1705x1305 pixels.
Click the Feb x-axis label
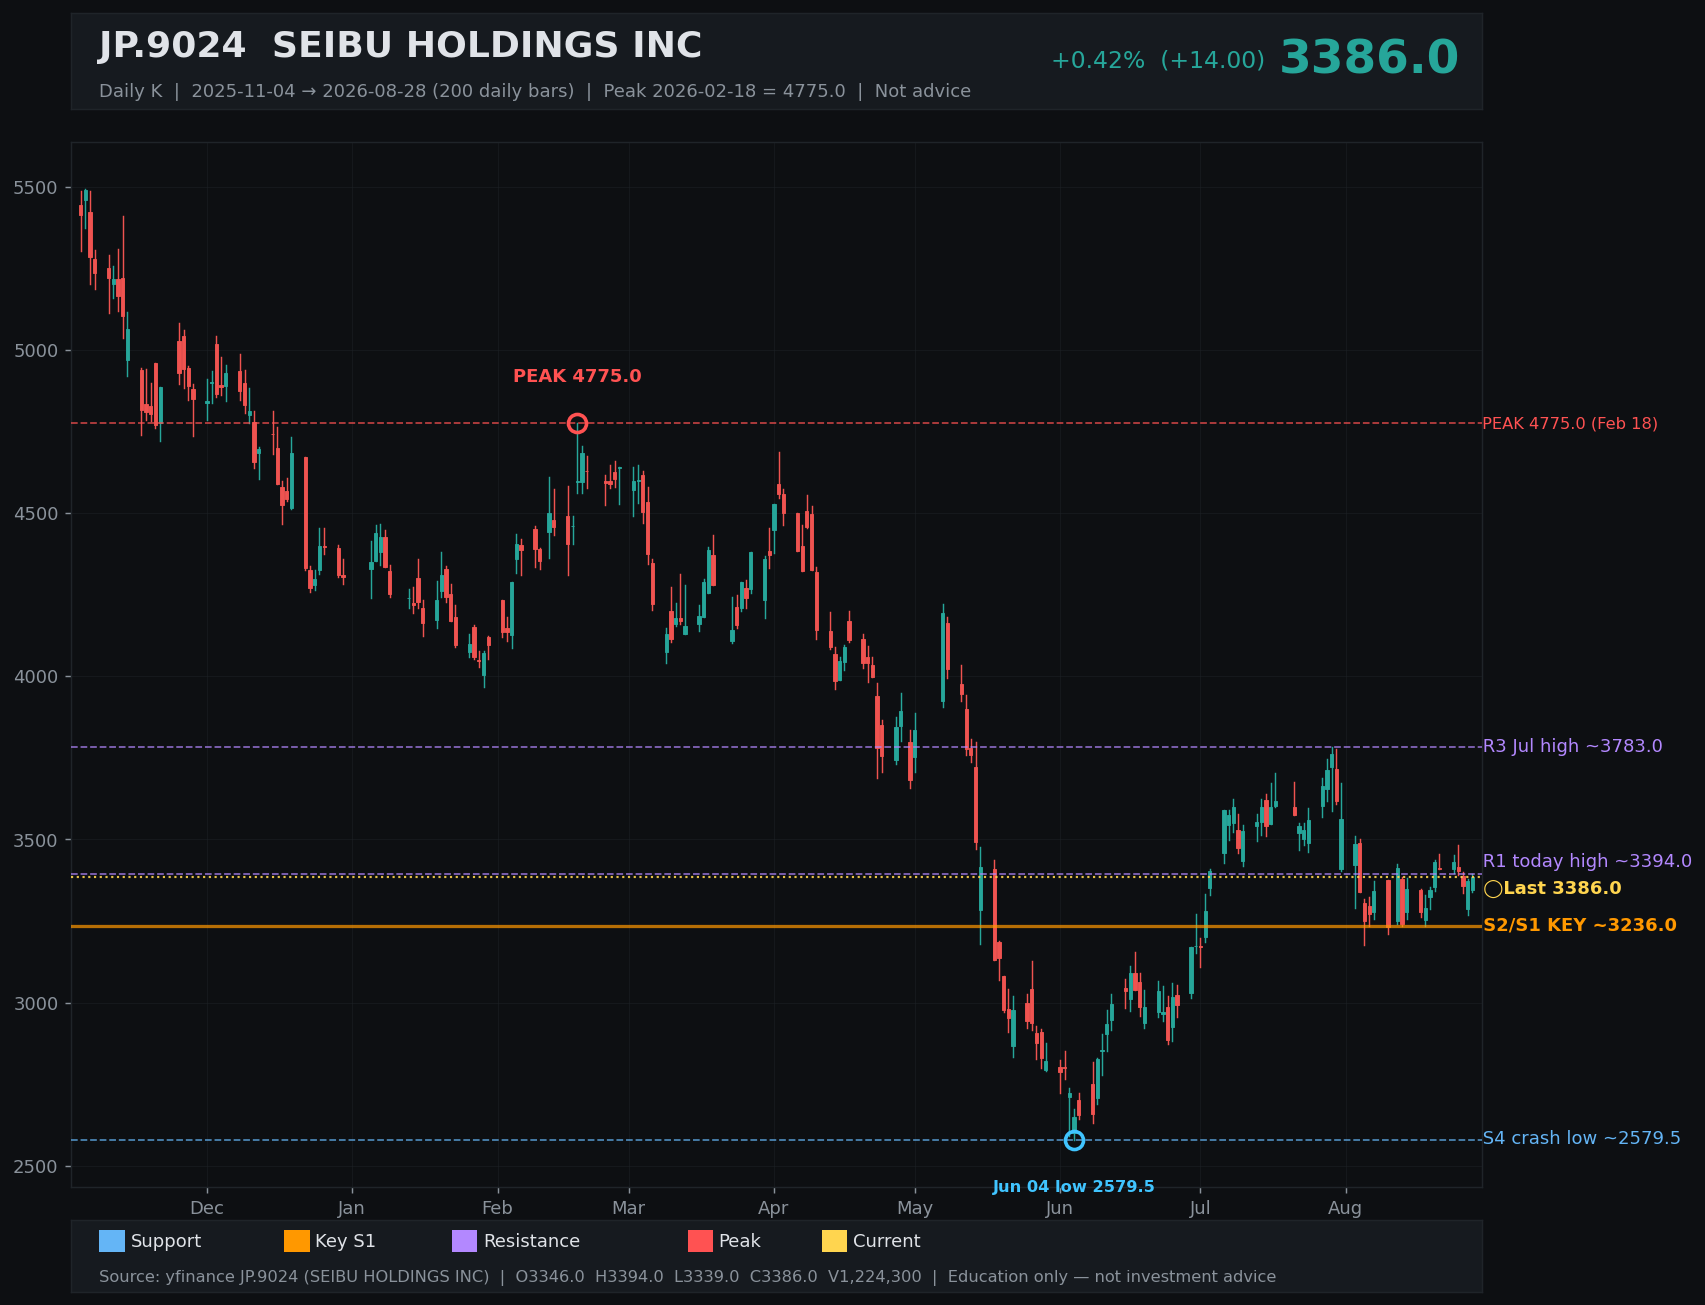pos(497,1208)
